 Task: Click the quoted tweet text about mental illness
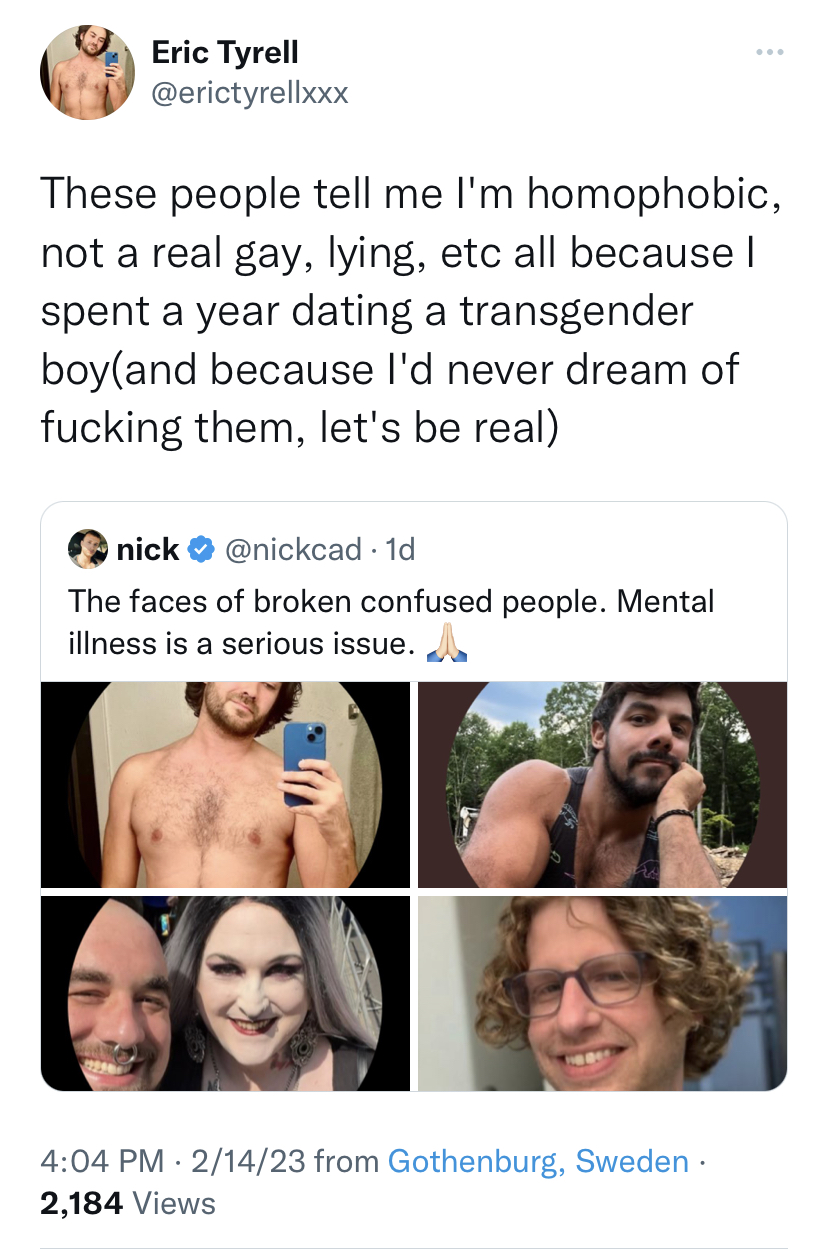point(390,621)
